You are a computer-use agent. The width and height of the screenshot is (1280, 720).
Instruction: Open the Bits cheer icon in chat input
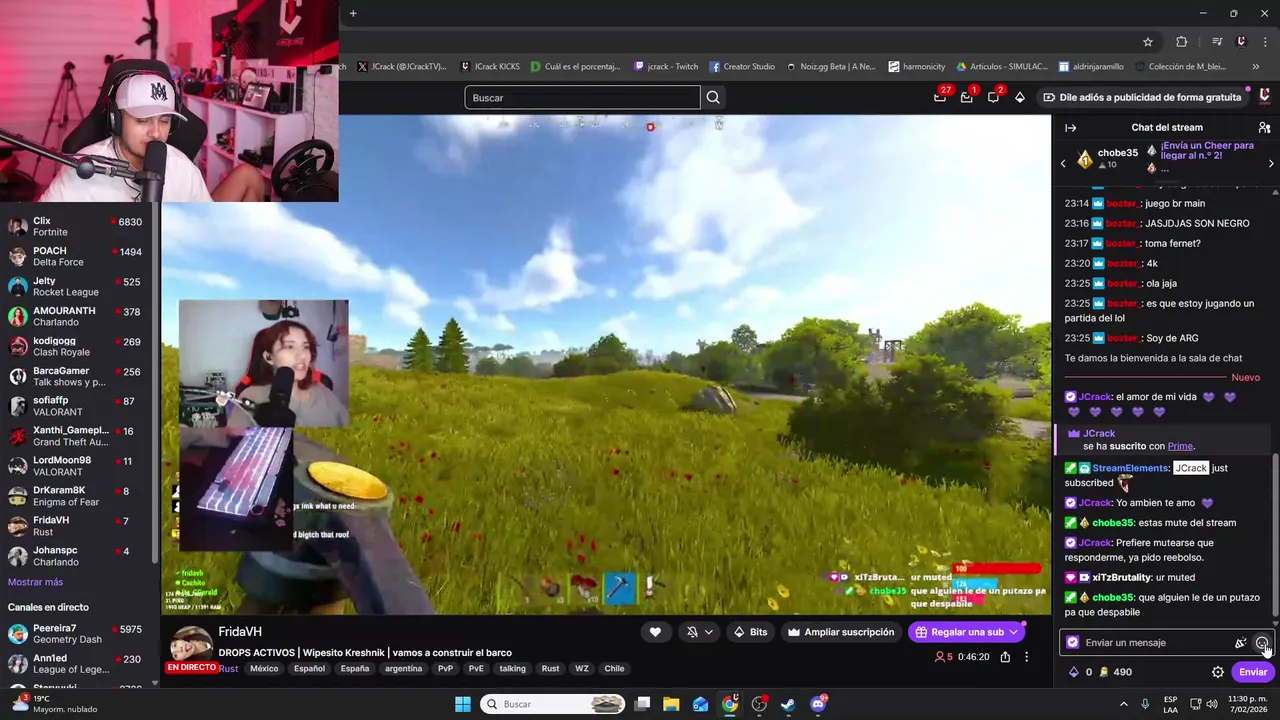pyautogui.click(x=1241, y=643)
